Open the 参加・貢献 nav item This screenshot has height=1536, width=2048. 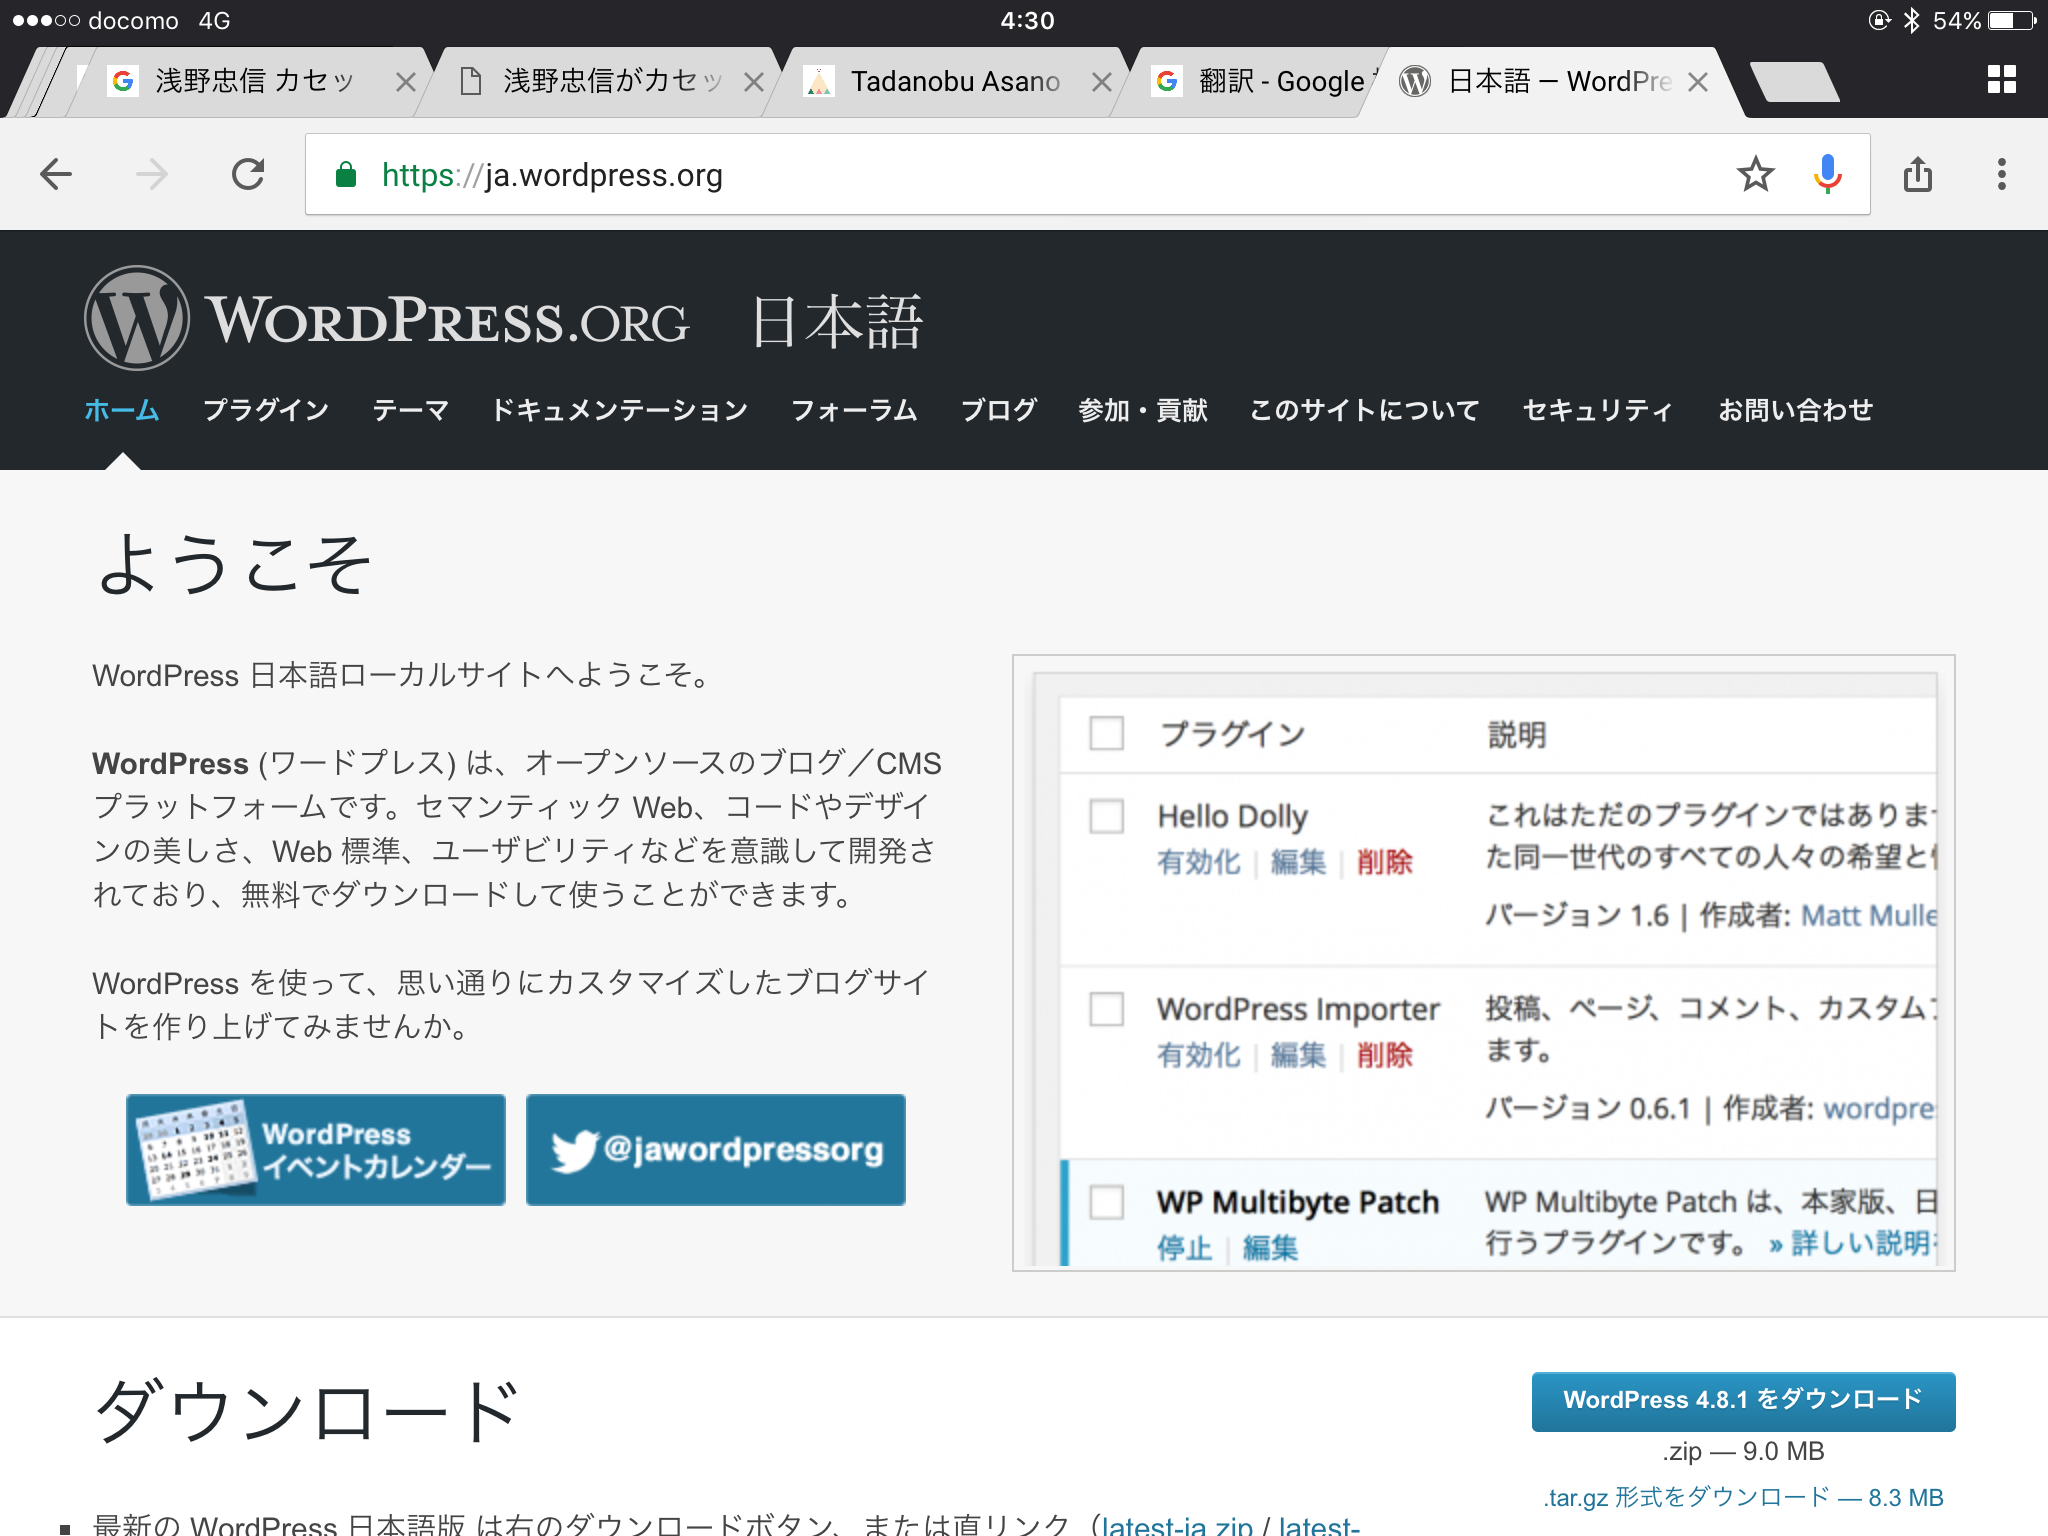(x=1143, y=410)
